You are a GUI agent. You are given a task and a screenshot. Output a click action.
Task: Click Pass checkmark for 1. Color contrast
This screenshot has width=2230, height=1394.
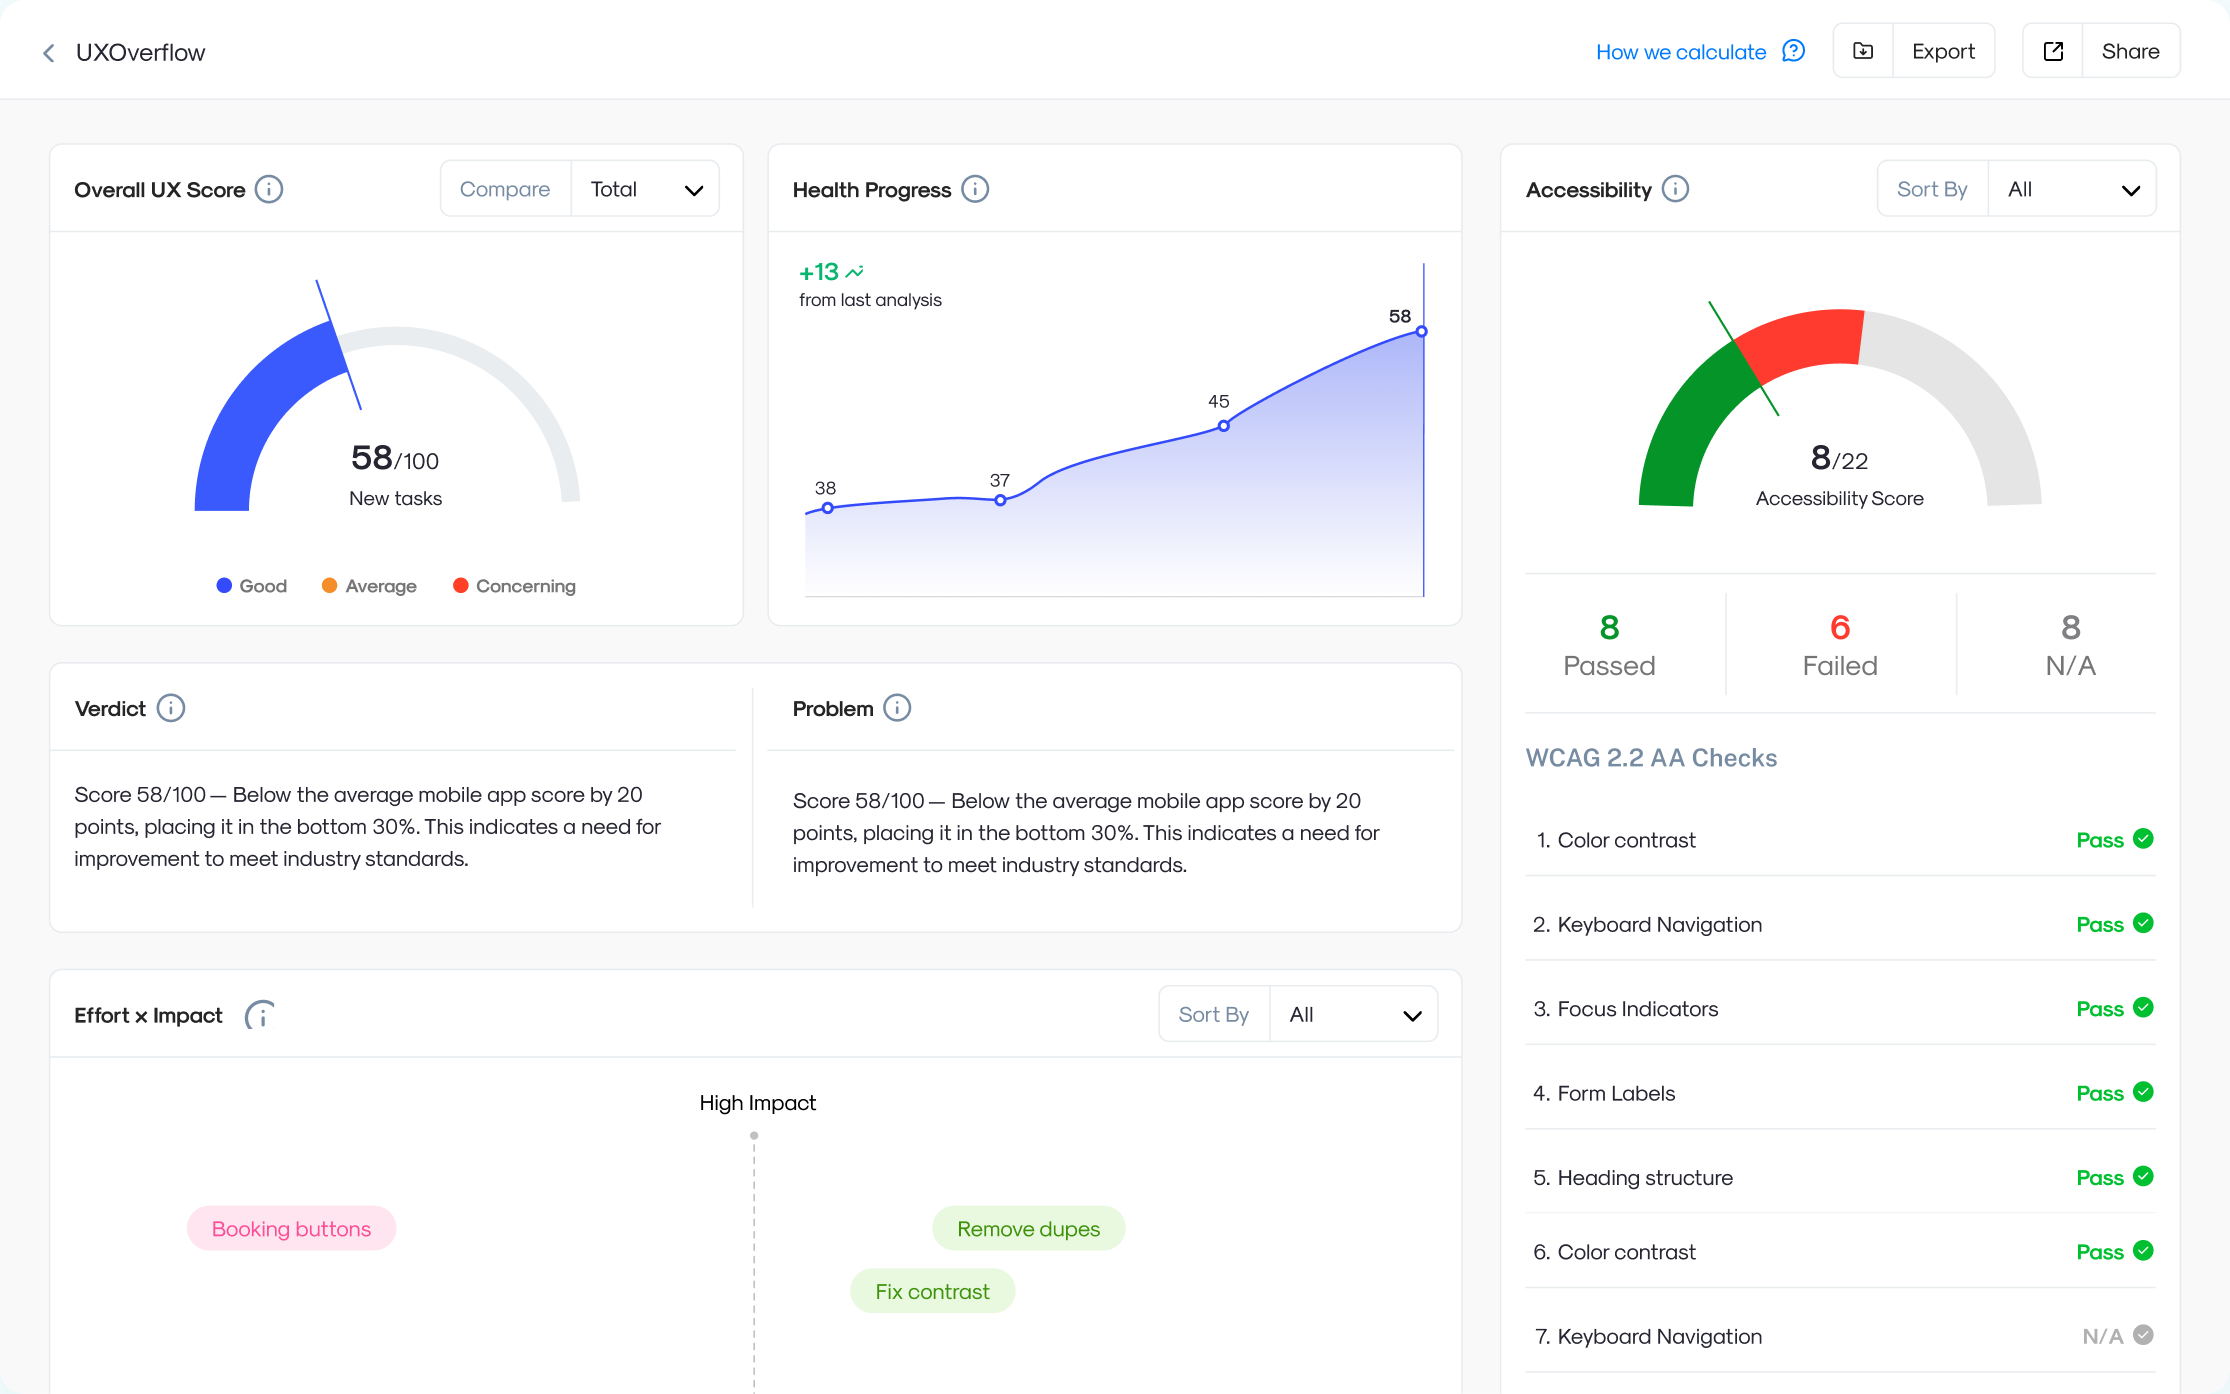pyautogui.click(x=2143, y=839)
